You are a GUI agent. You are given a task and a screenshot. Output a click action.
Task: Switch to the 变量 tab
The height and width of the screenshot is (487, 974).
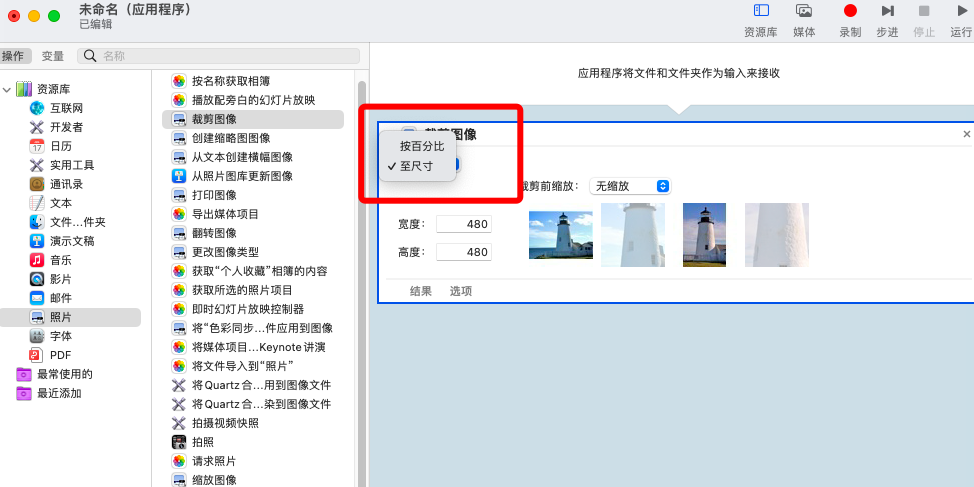tap(53, 56)
